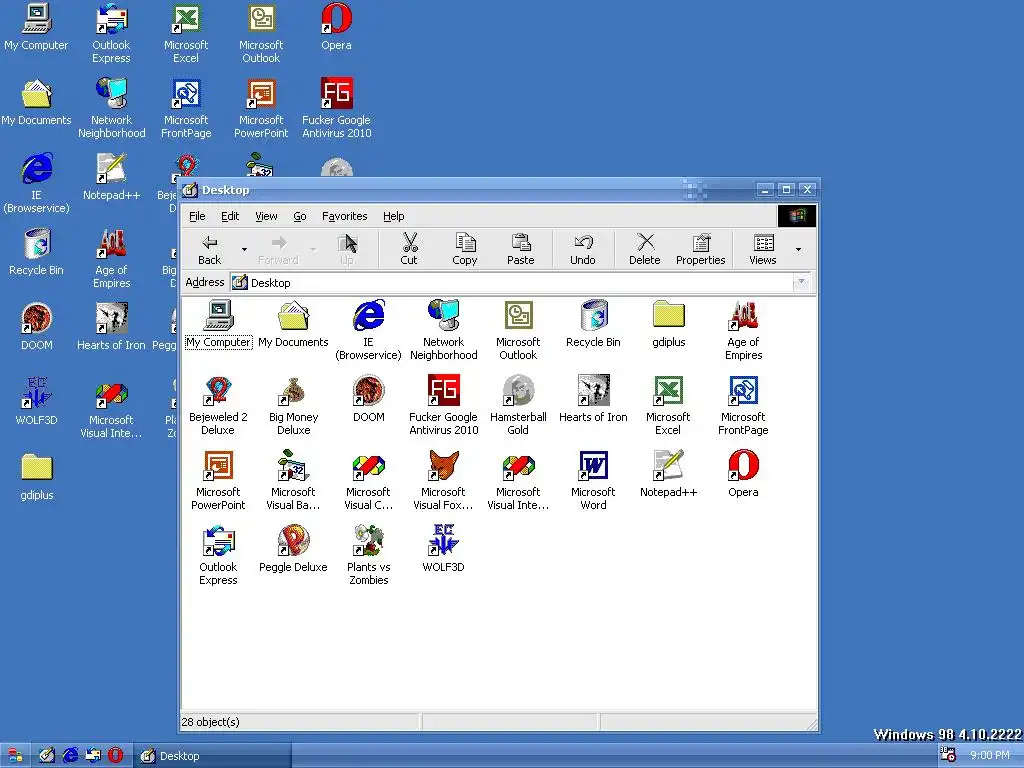Select My Computer icon in Desktop window

tap(218, 325)
